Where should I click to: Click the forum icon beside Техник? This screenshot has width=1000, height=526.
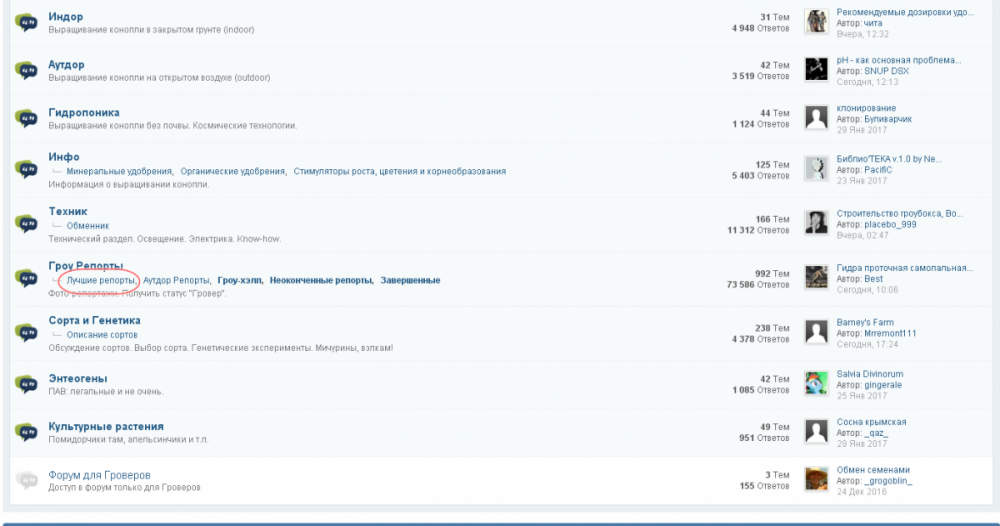pyautogui.click(x=26, y=224)
